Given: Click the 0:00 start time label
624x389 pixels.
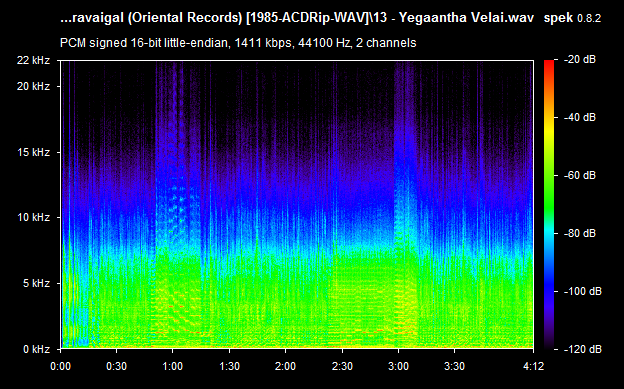Looking at the screenshot, I should pyautogui.click(x=60, y=366).
